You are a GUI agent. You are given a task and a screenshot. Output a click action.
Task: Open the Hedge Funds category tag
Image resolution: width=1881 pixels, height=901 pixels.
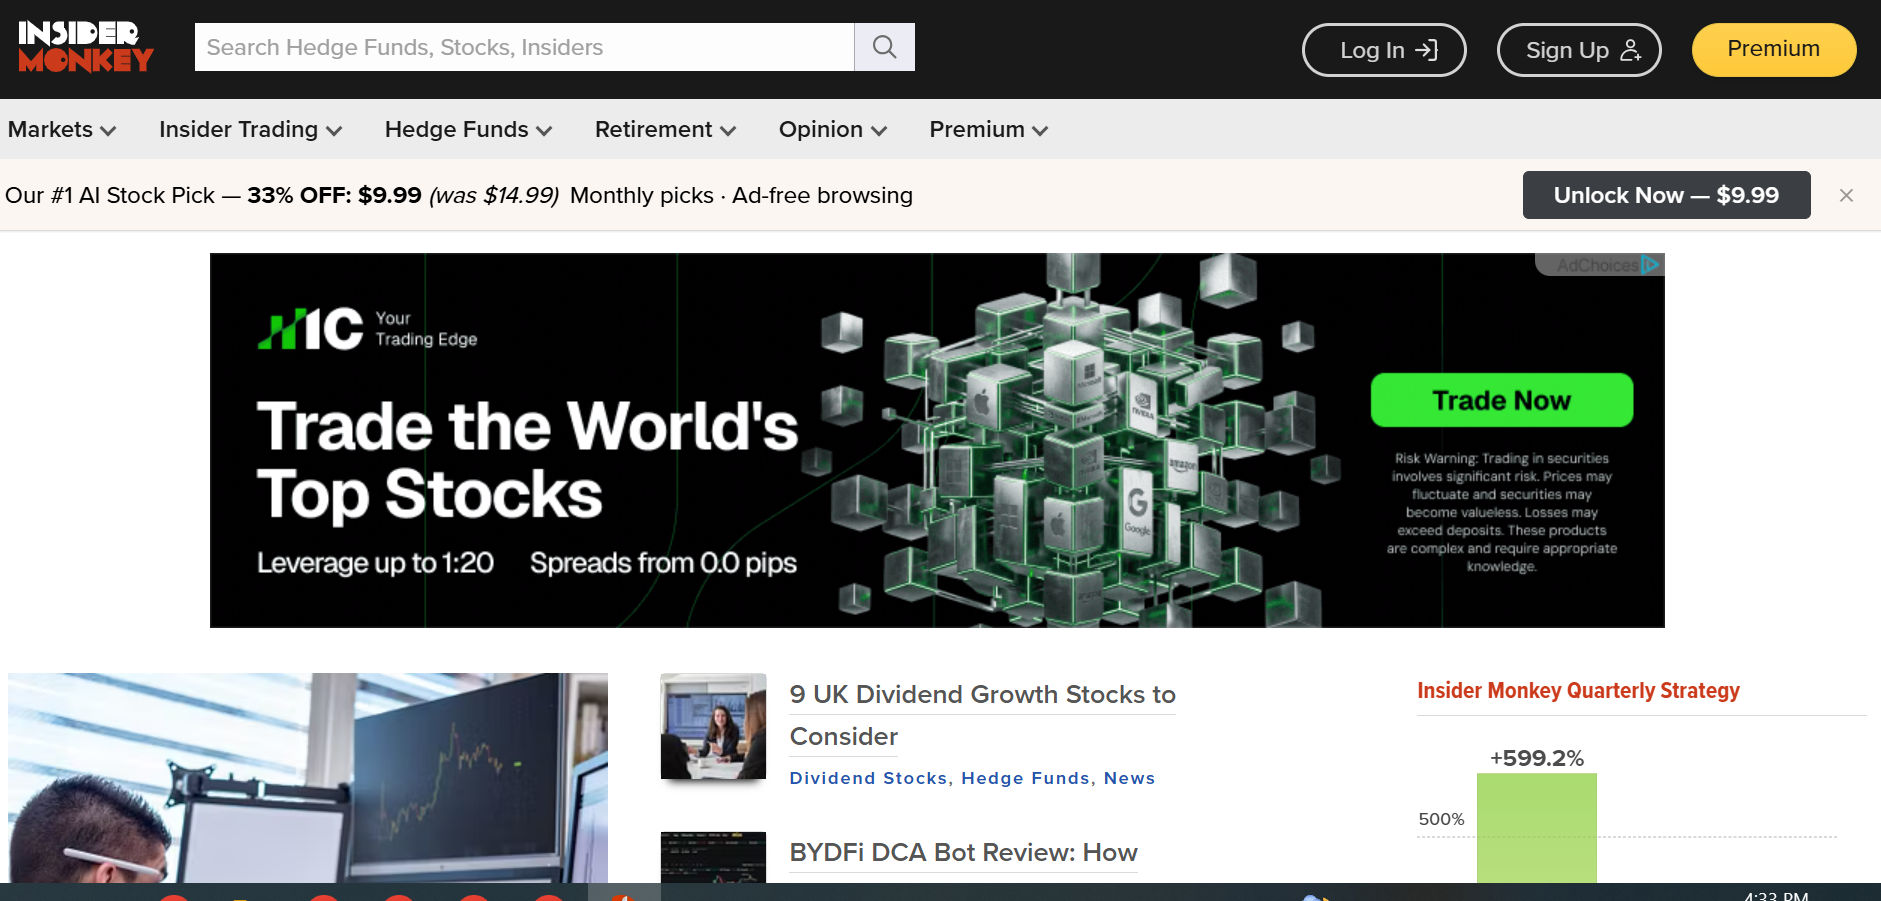click(x=1025, y=778)
